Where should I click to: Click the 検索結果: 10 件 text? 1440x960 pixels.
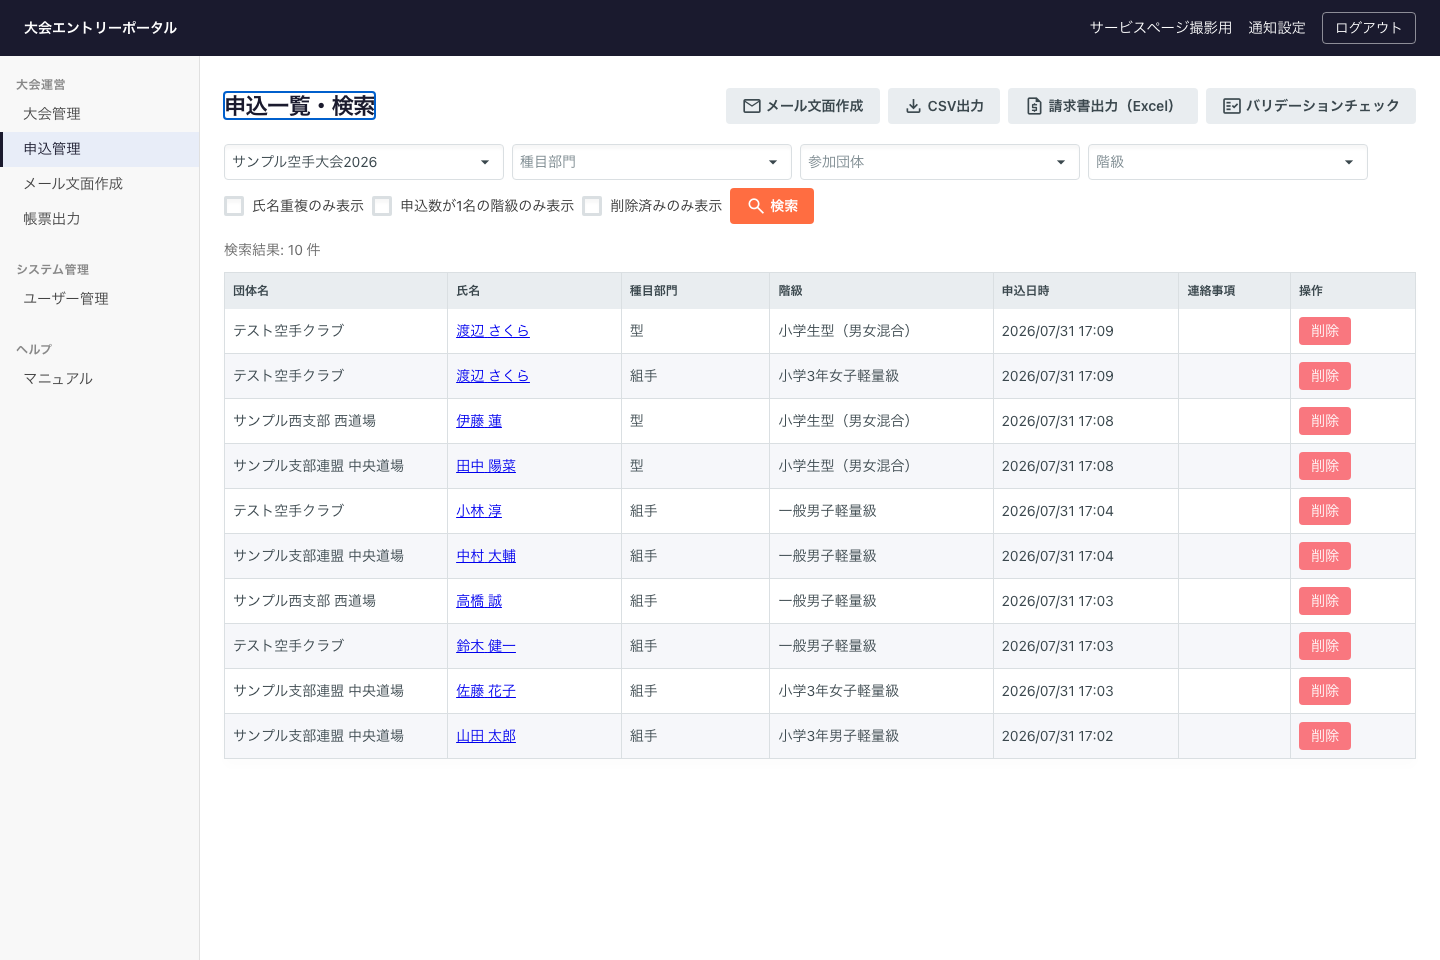coord(272,250)
